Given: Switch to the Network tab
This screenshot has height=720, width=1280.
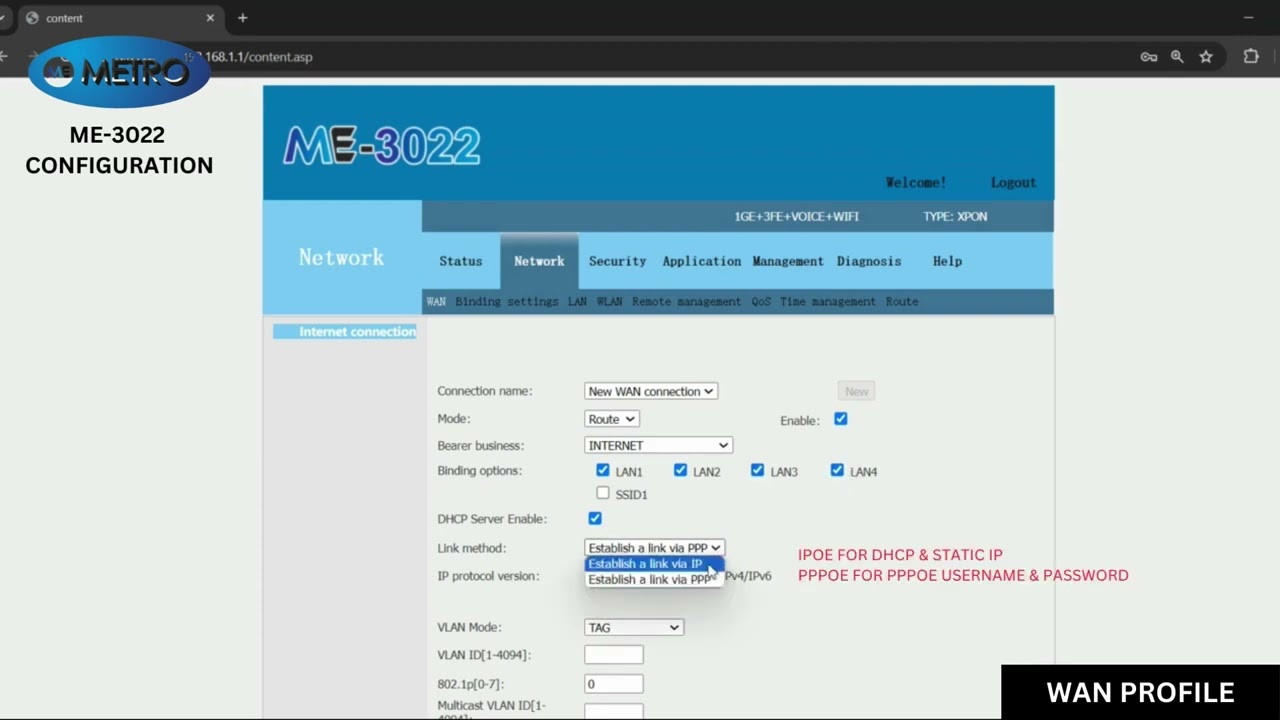Looking at the screenshot, I should pos(539,261).
